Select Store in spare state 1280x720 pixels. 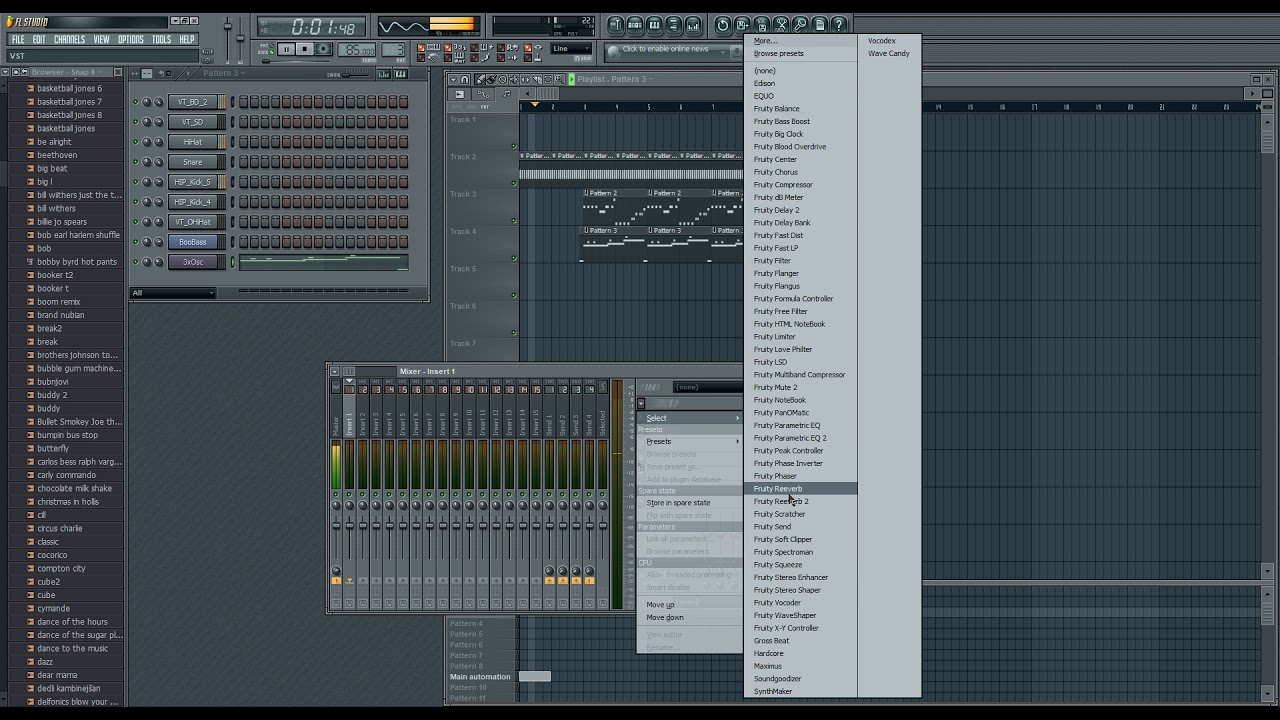pyautogui.click(x=689, y=503)
